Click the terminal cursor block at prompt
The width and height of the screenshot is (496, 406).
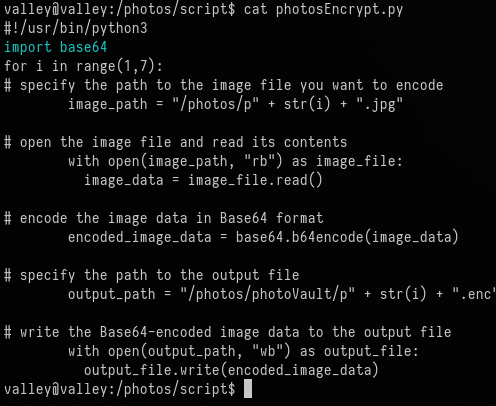[248, 389]
